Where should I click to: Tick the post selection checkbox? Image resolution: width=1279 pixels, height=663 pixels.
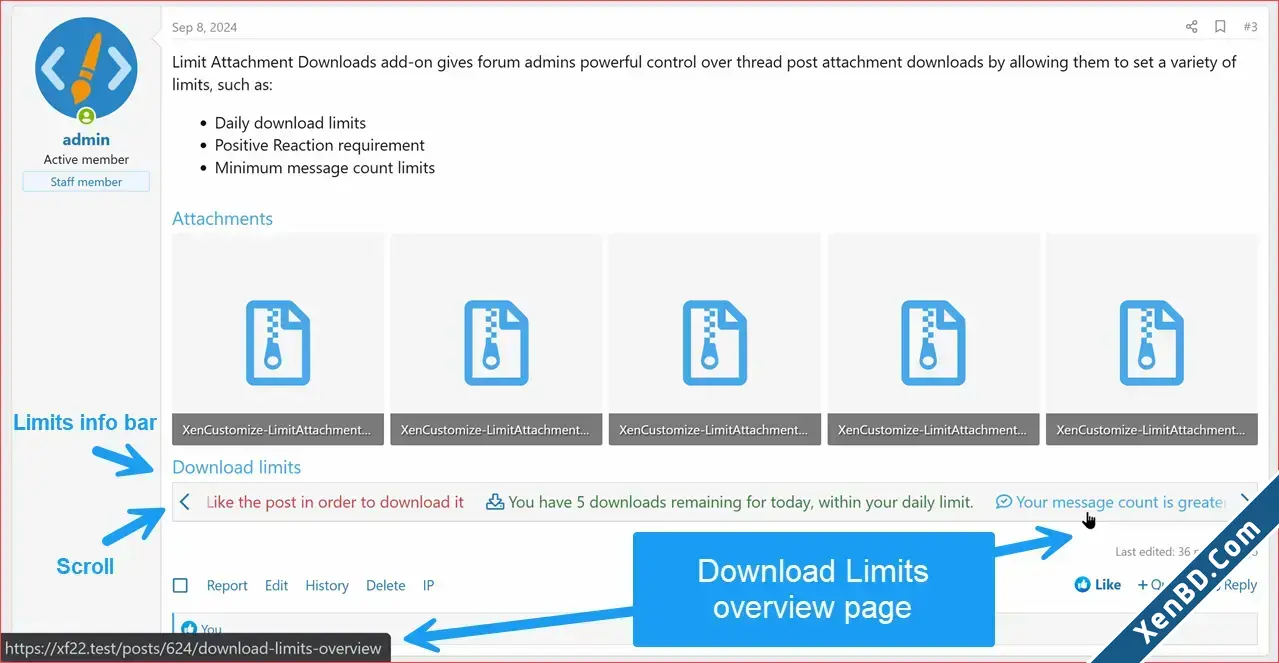[180, 585]
